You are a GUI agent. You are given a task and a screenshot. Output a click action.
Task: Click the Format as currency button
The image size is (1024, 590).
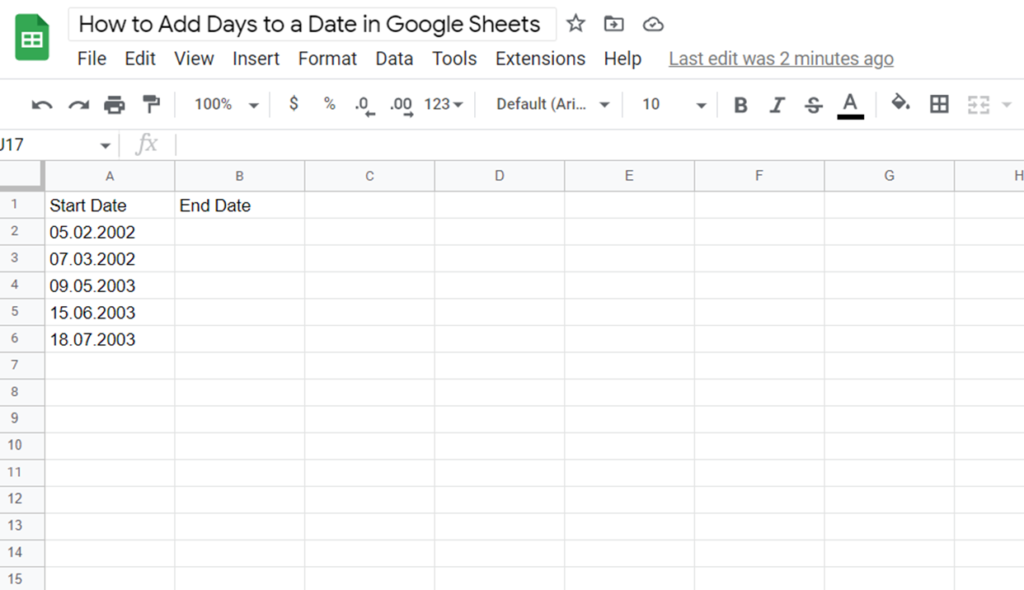pyautogui.click(x=294, y=104)
